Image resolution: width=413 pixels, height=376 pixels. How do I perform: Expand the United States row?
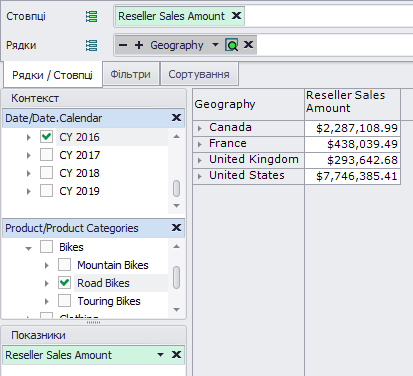tap(200, 176)
